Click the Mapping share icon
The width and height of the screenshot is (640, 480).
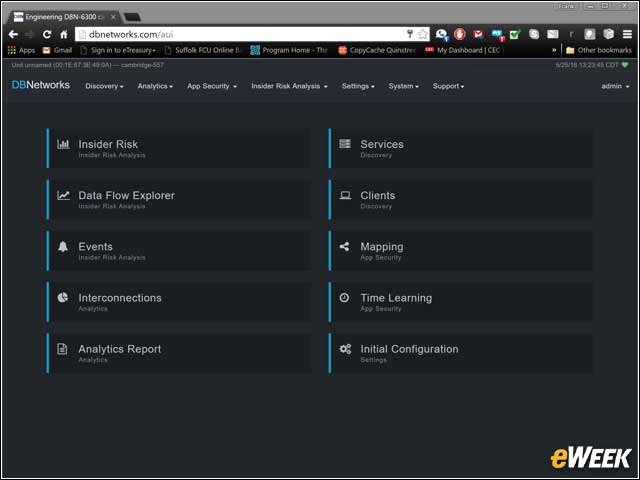click(344, 247)
